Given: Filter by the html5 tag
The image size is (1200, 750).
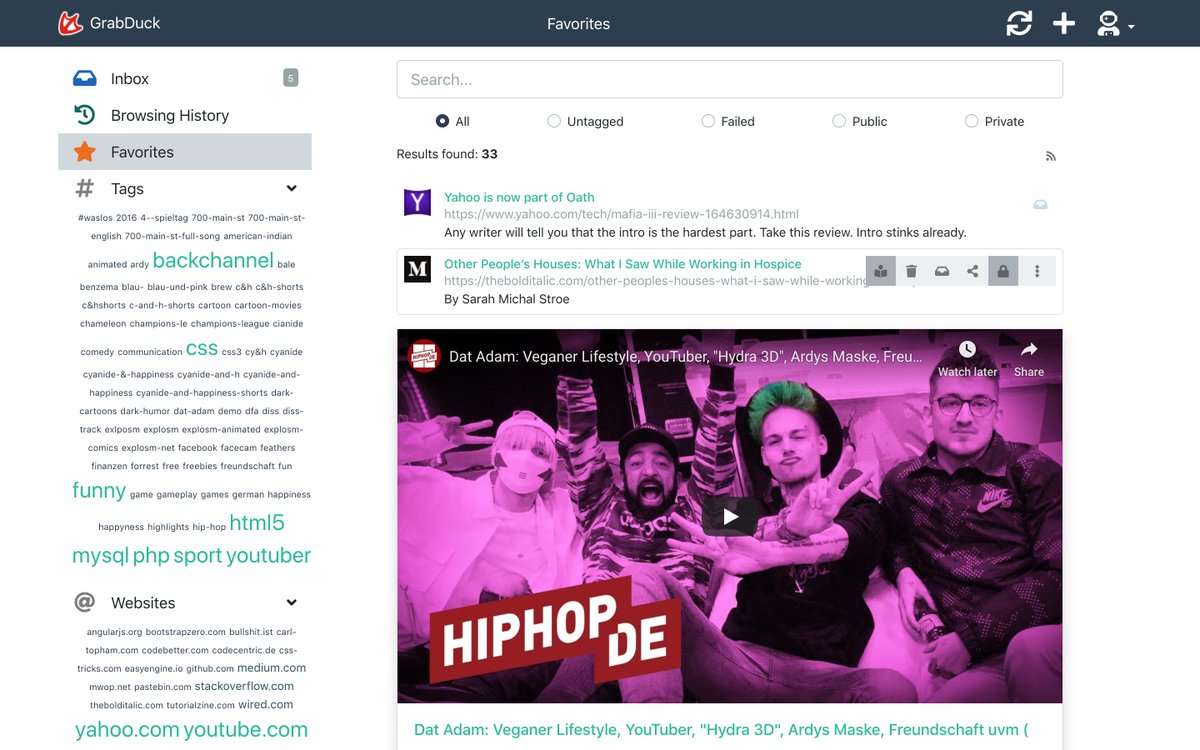Looking at the screenshot, I should 257,522.
